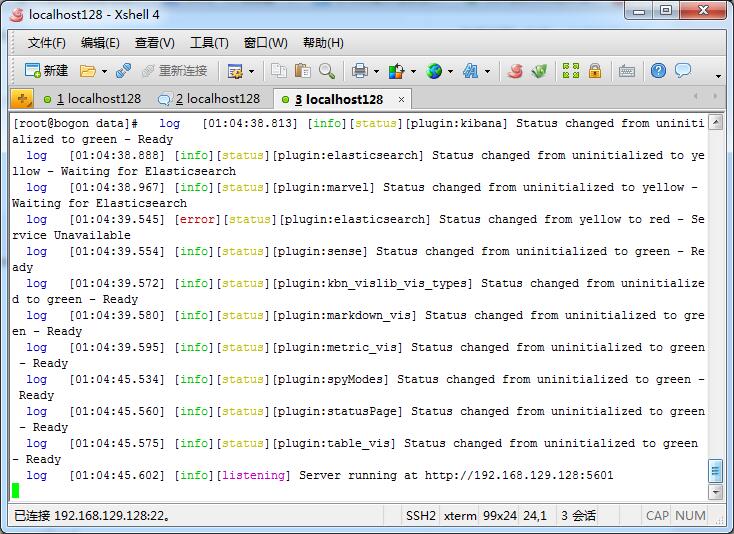Click the 99x24 terminal size indicator
734x534 pixels.
click(499, 516)
